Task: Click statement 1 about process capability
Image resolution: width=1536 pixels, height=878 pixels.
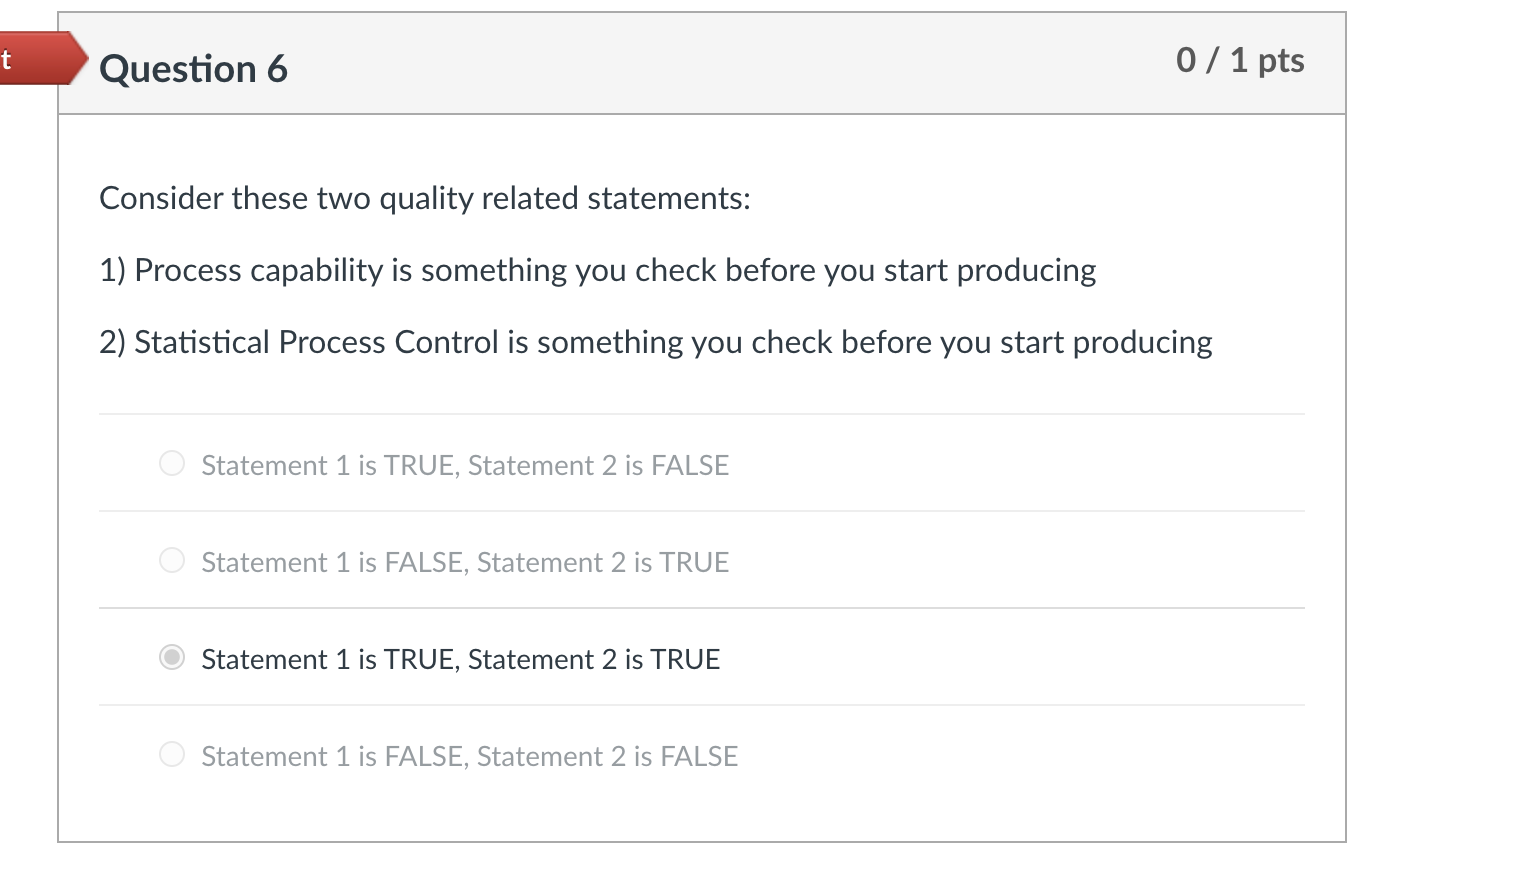Action: pos(597,270)
